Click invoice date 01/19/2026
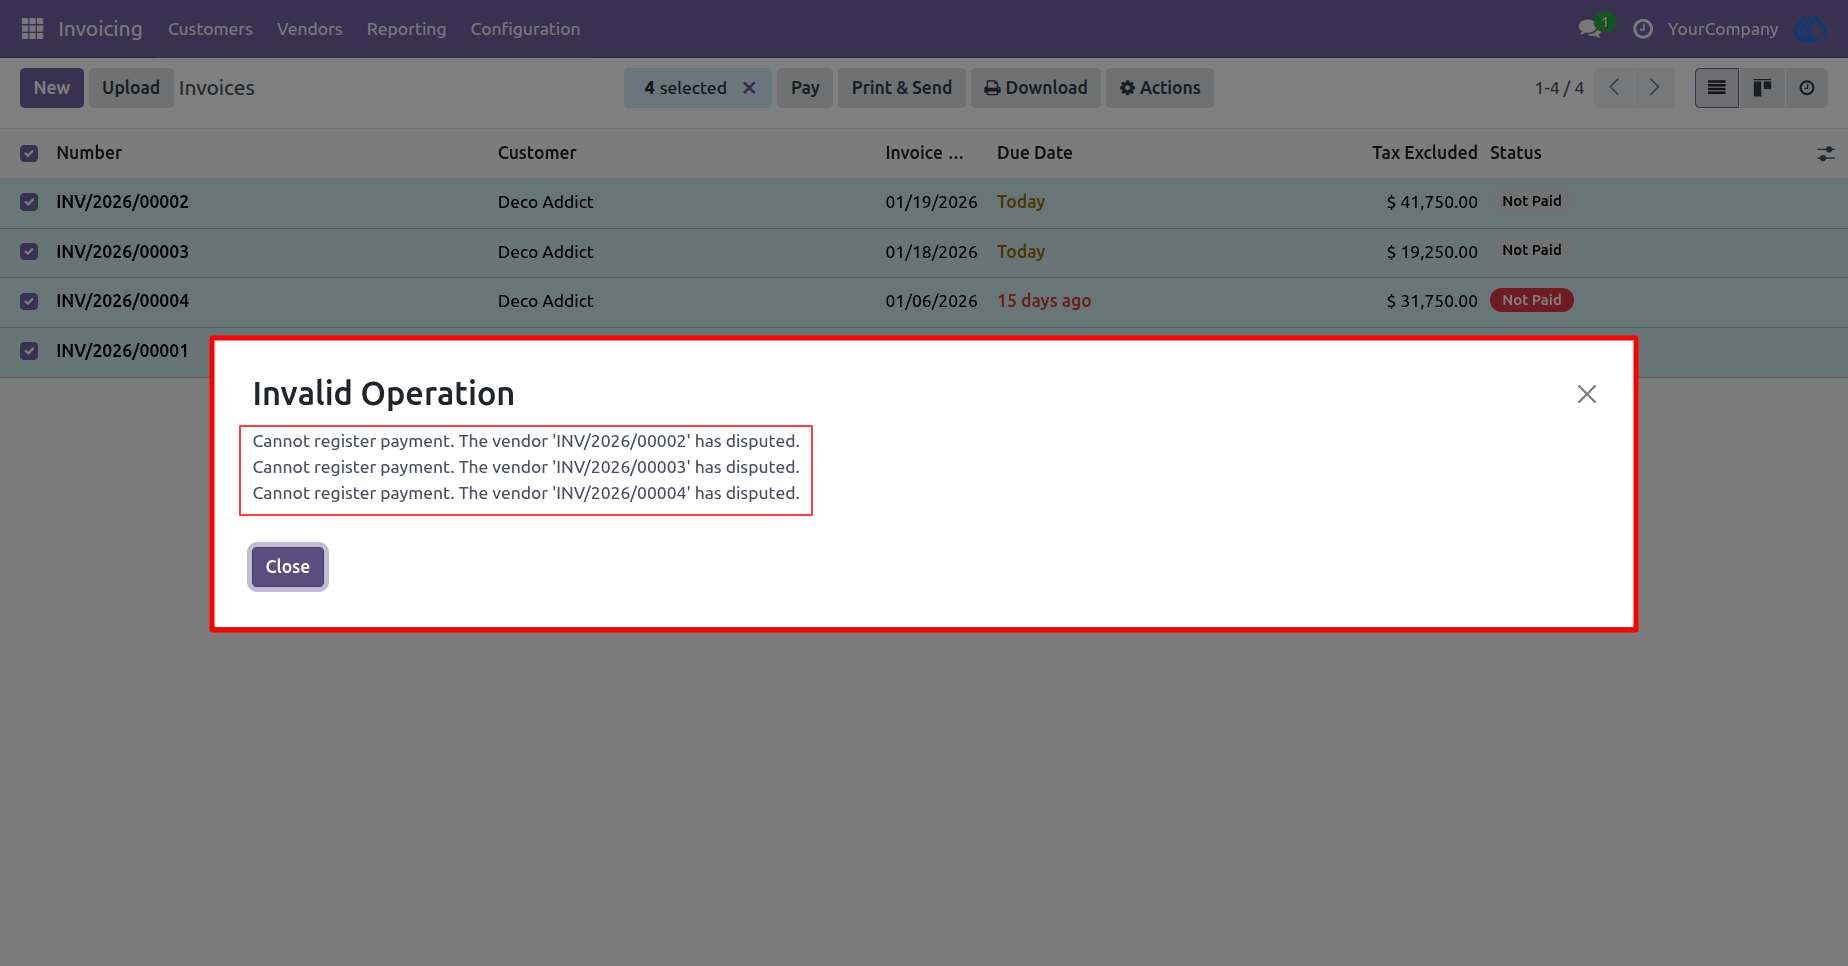This screenshot has width=1848, height=966. coord(931,202)
